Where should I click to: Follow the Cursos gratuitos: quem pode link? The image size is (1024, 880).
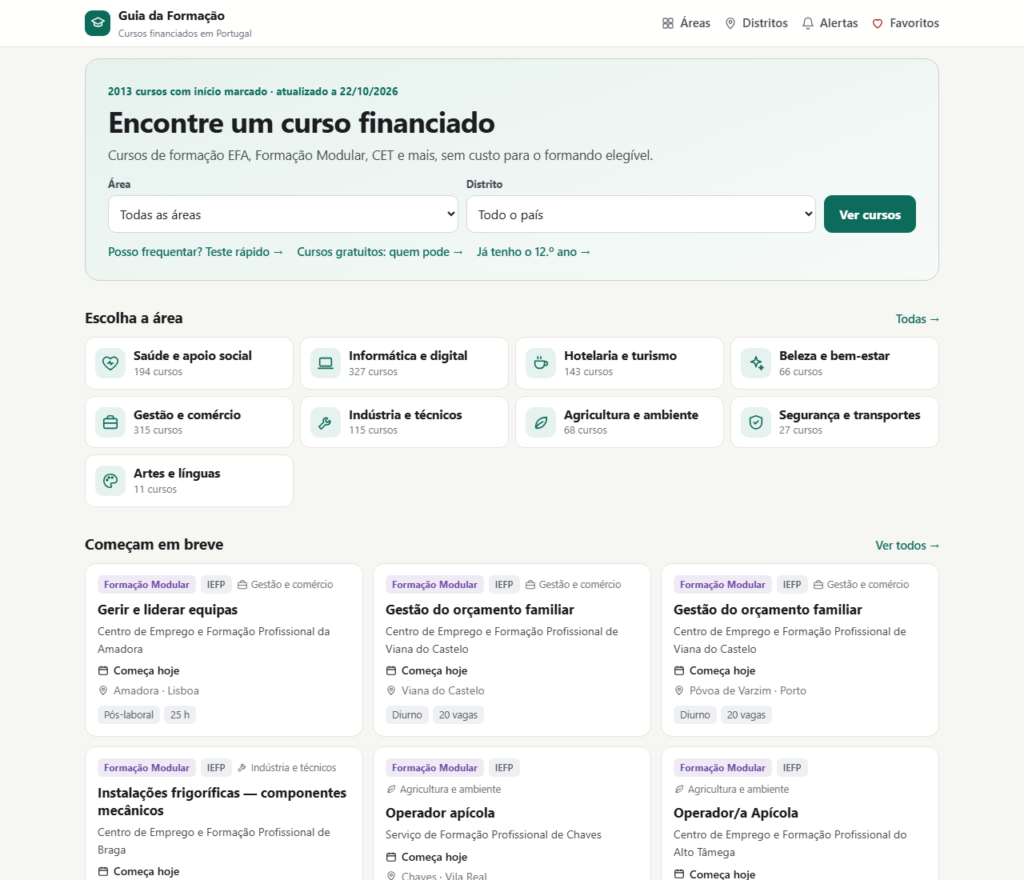379,252
